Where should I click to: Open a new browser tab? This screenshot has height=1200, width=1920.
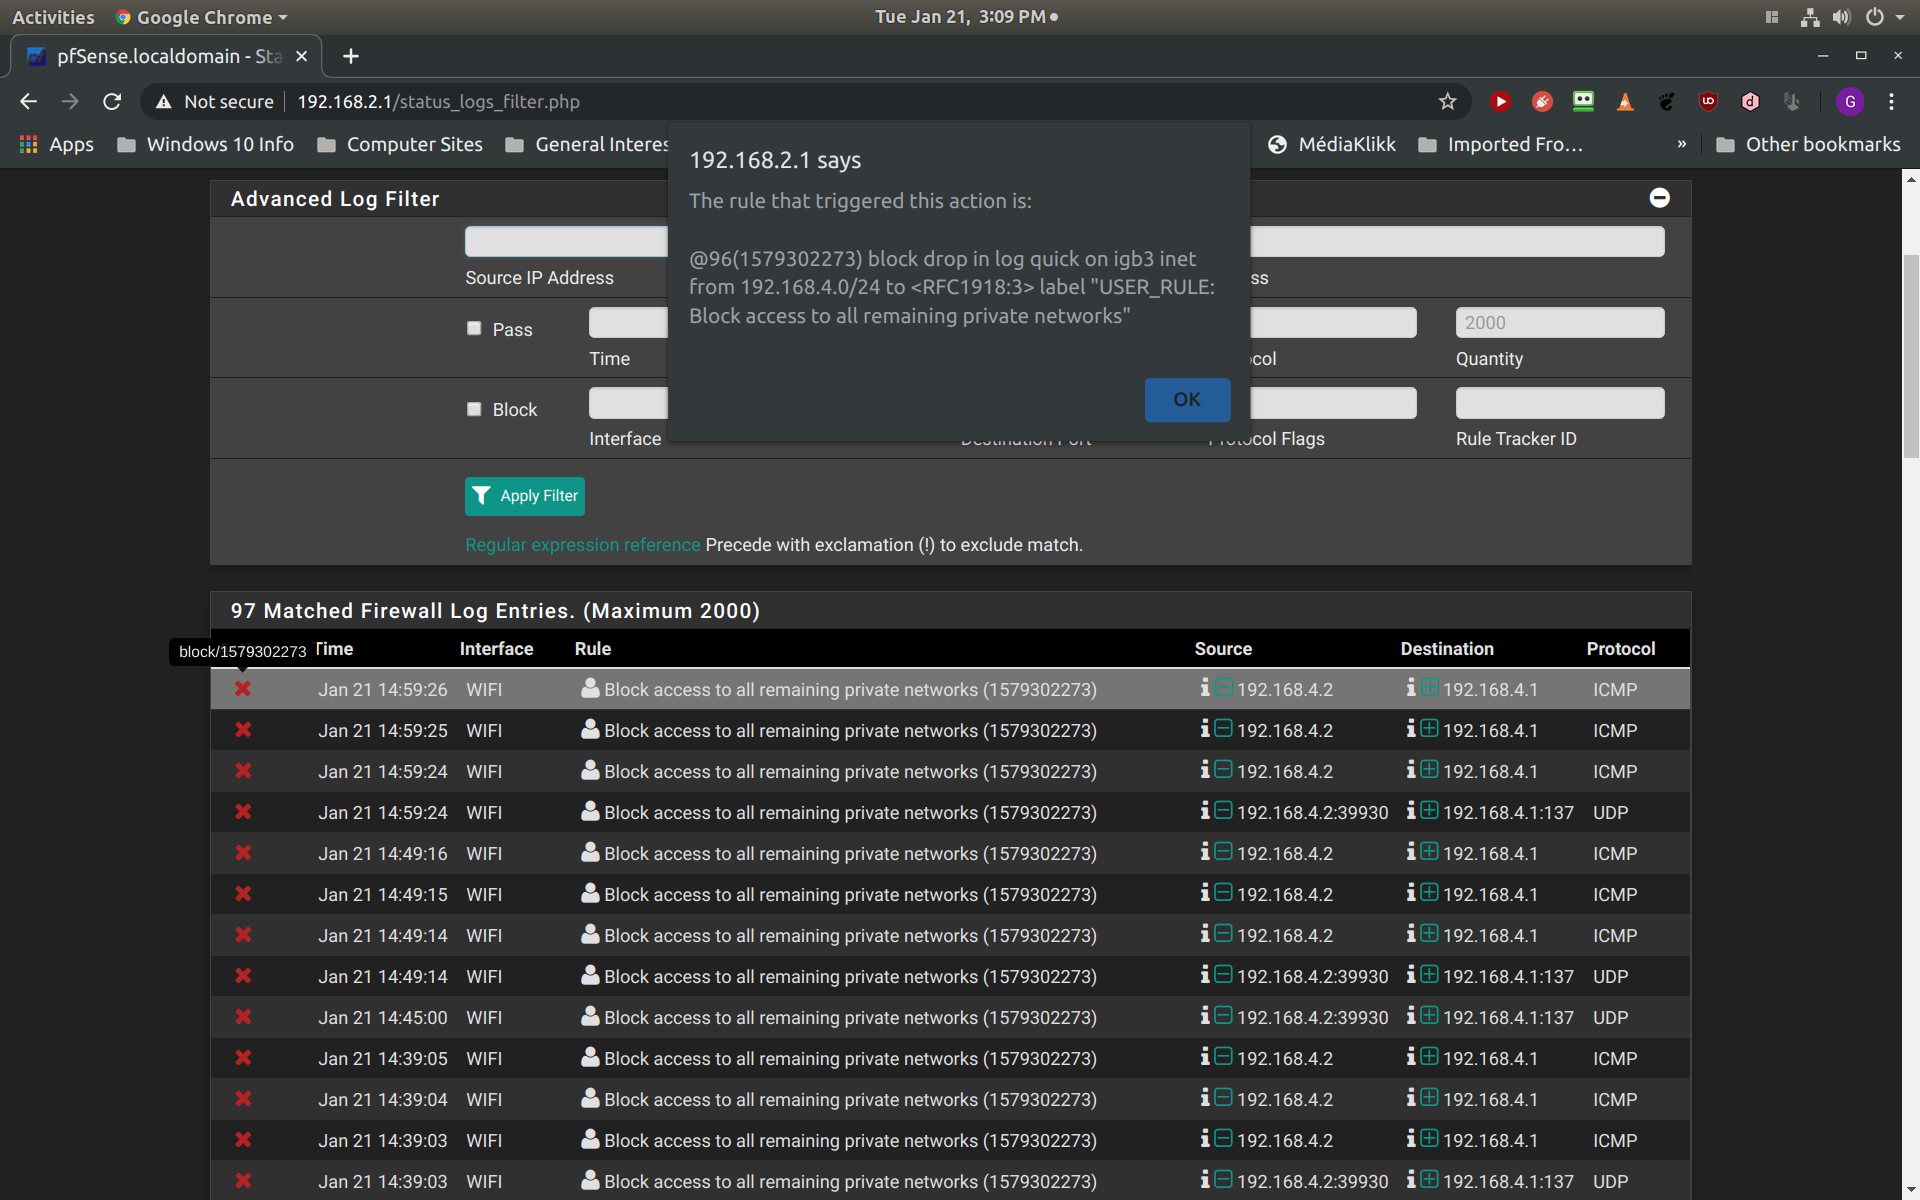[x=350, y=56]
